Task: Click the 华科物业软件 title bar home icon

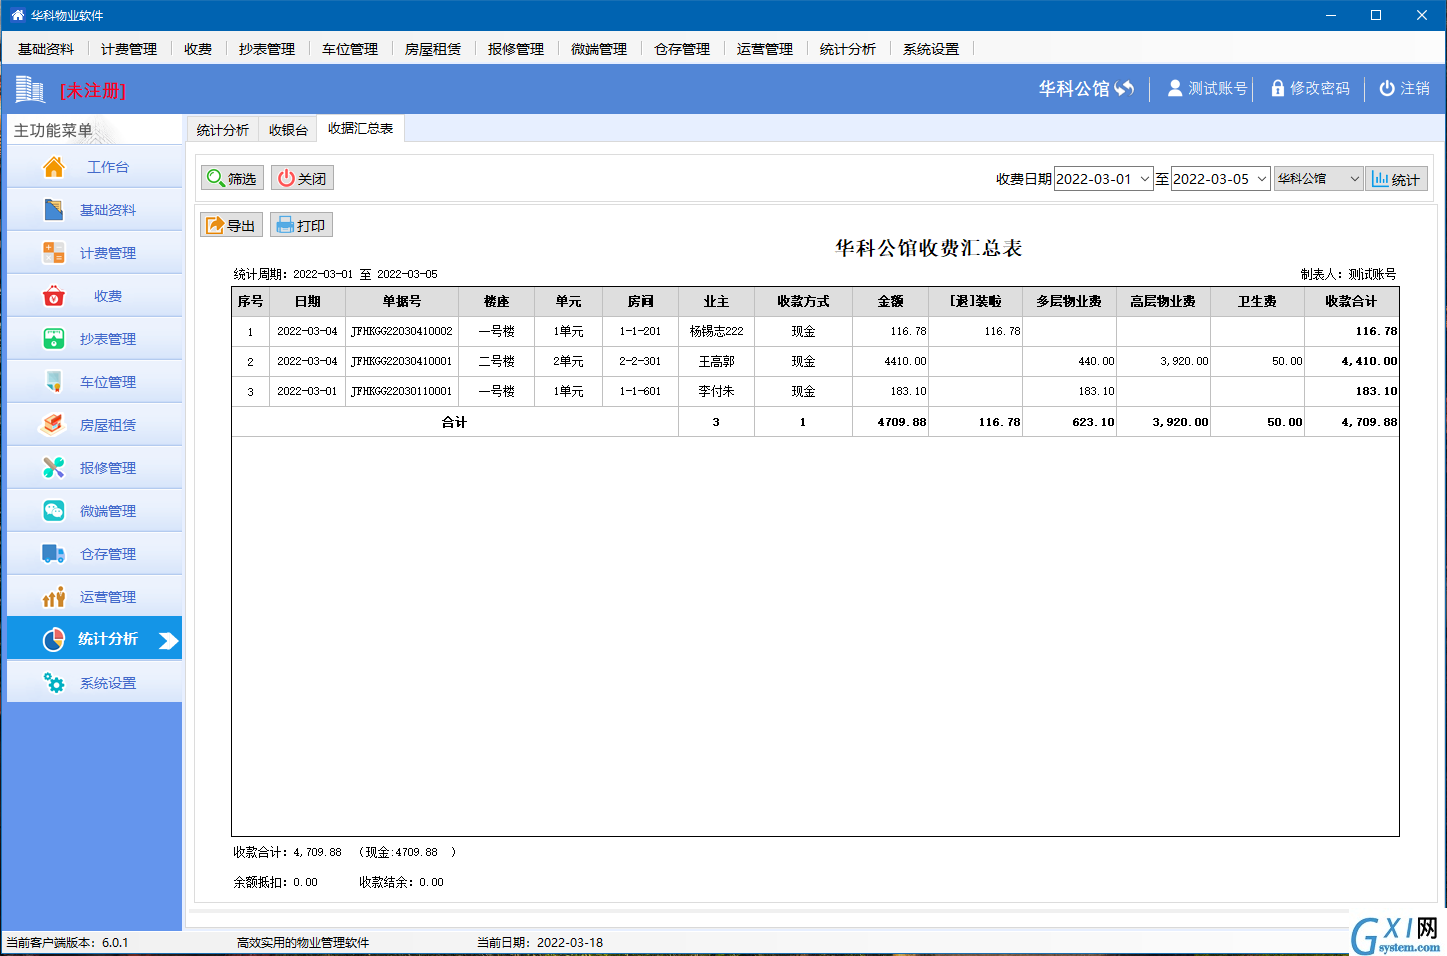Action: [17, 15]
